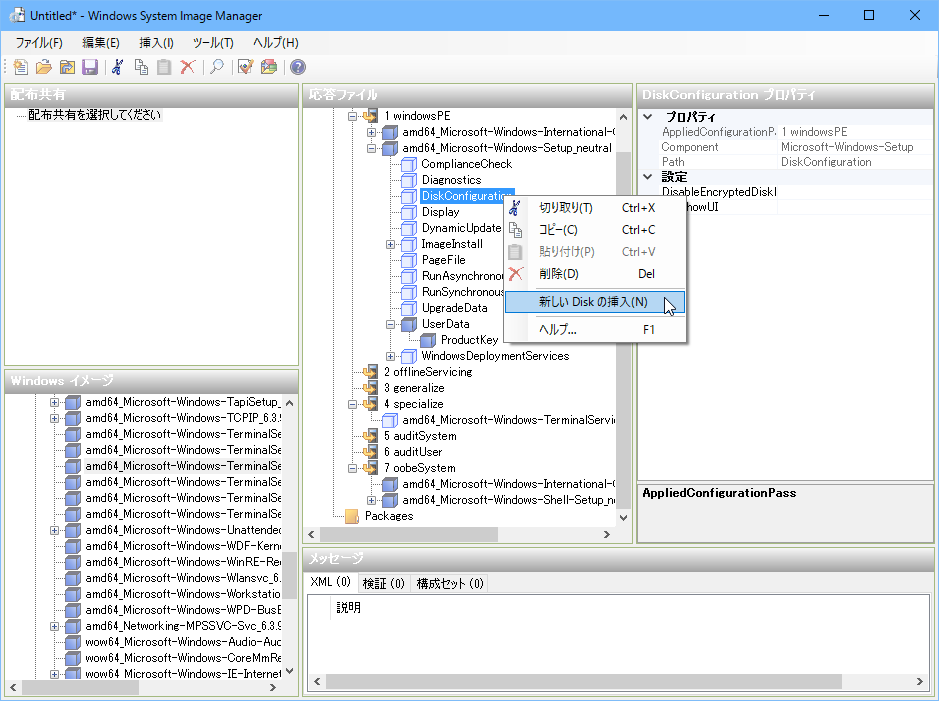Select amd64_Microsoft-Windows-WDF-Kern component
Screen dimensions: 939x701
coord(183,546)
